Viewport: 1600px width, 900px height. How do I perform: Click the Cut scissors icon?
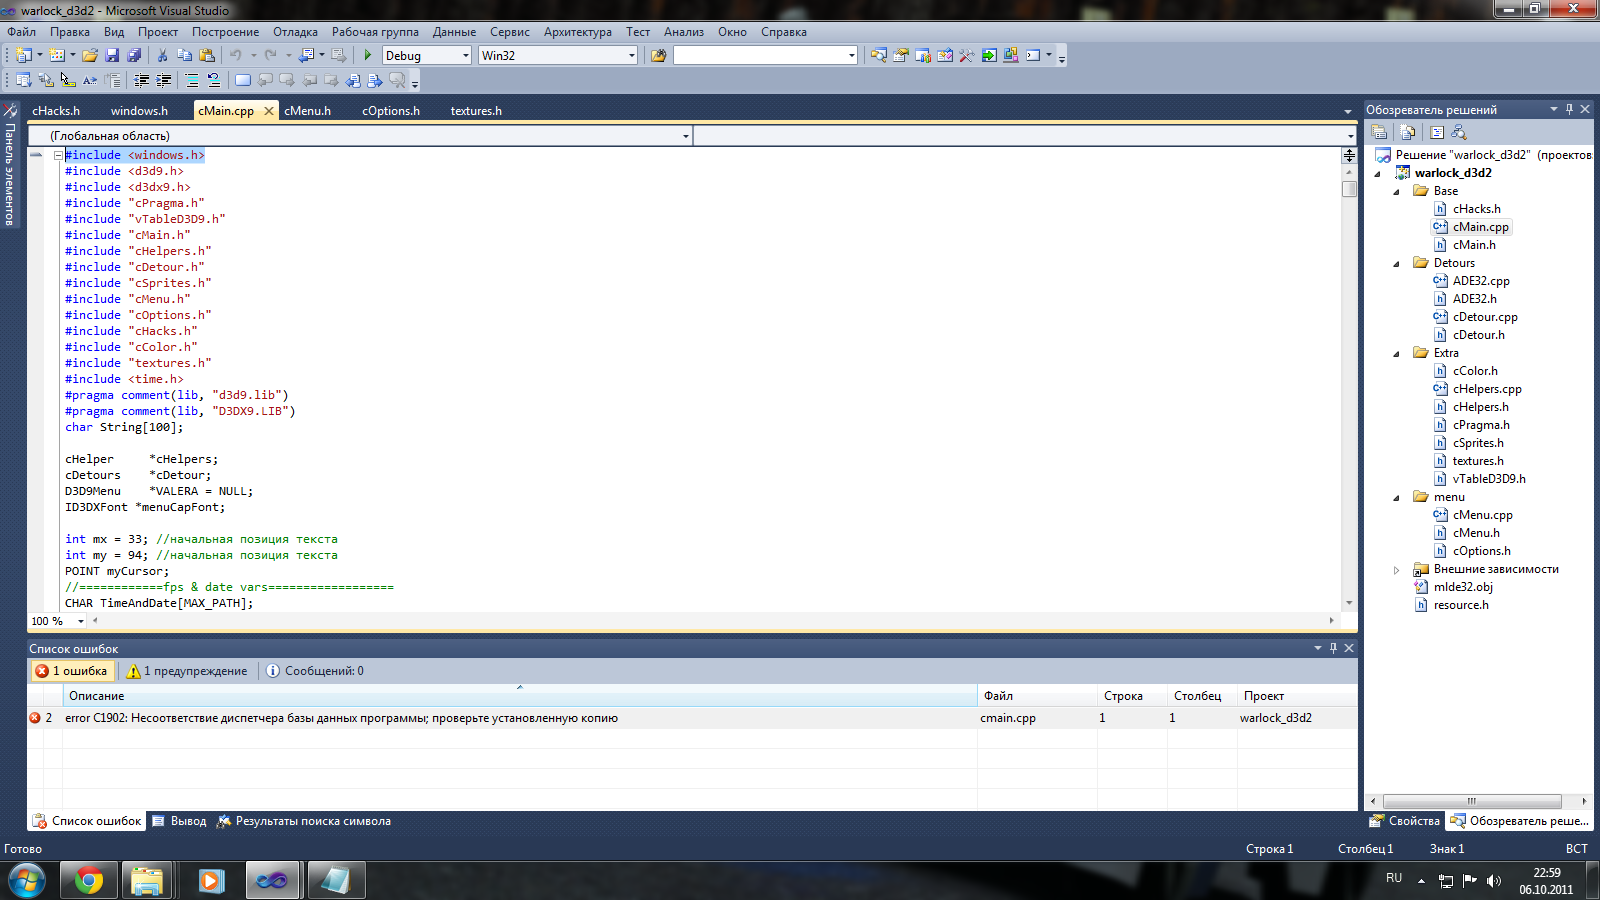tap(162, 56)
